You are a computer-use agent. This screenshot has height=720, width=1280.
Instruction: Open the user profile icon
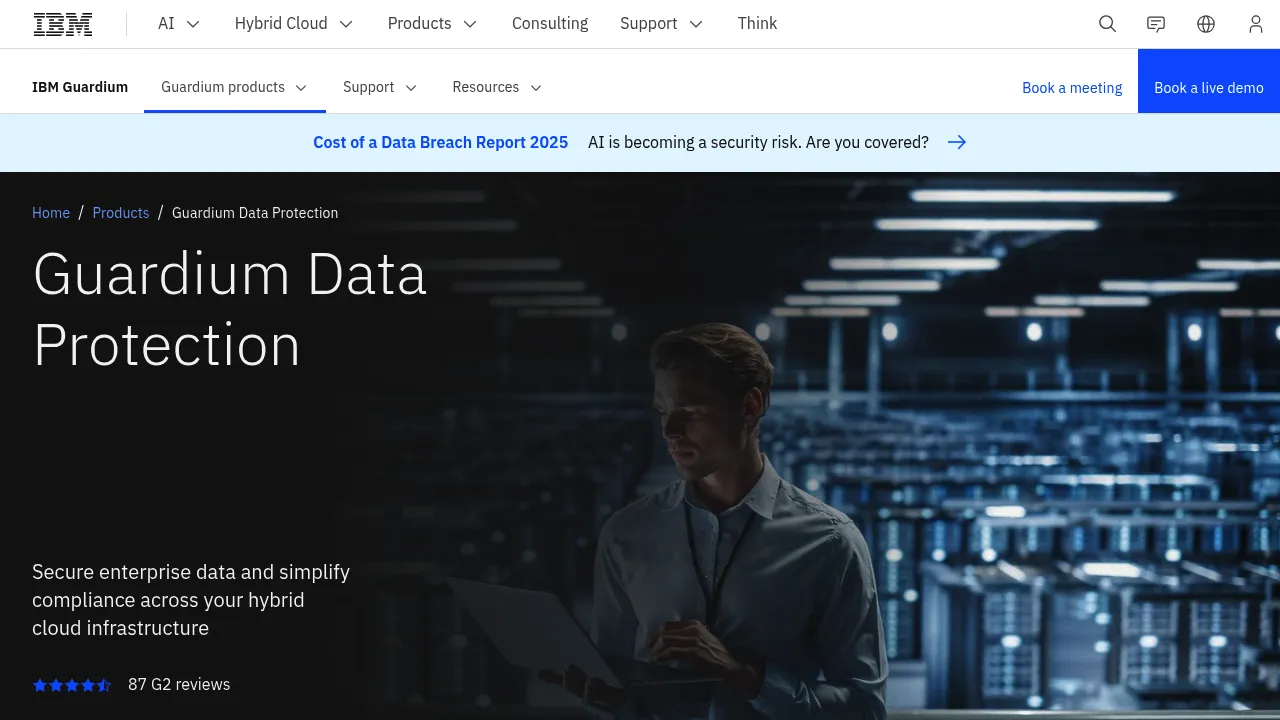tap(1256, 24)
